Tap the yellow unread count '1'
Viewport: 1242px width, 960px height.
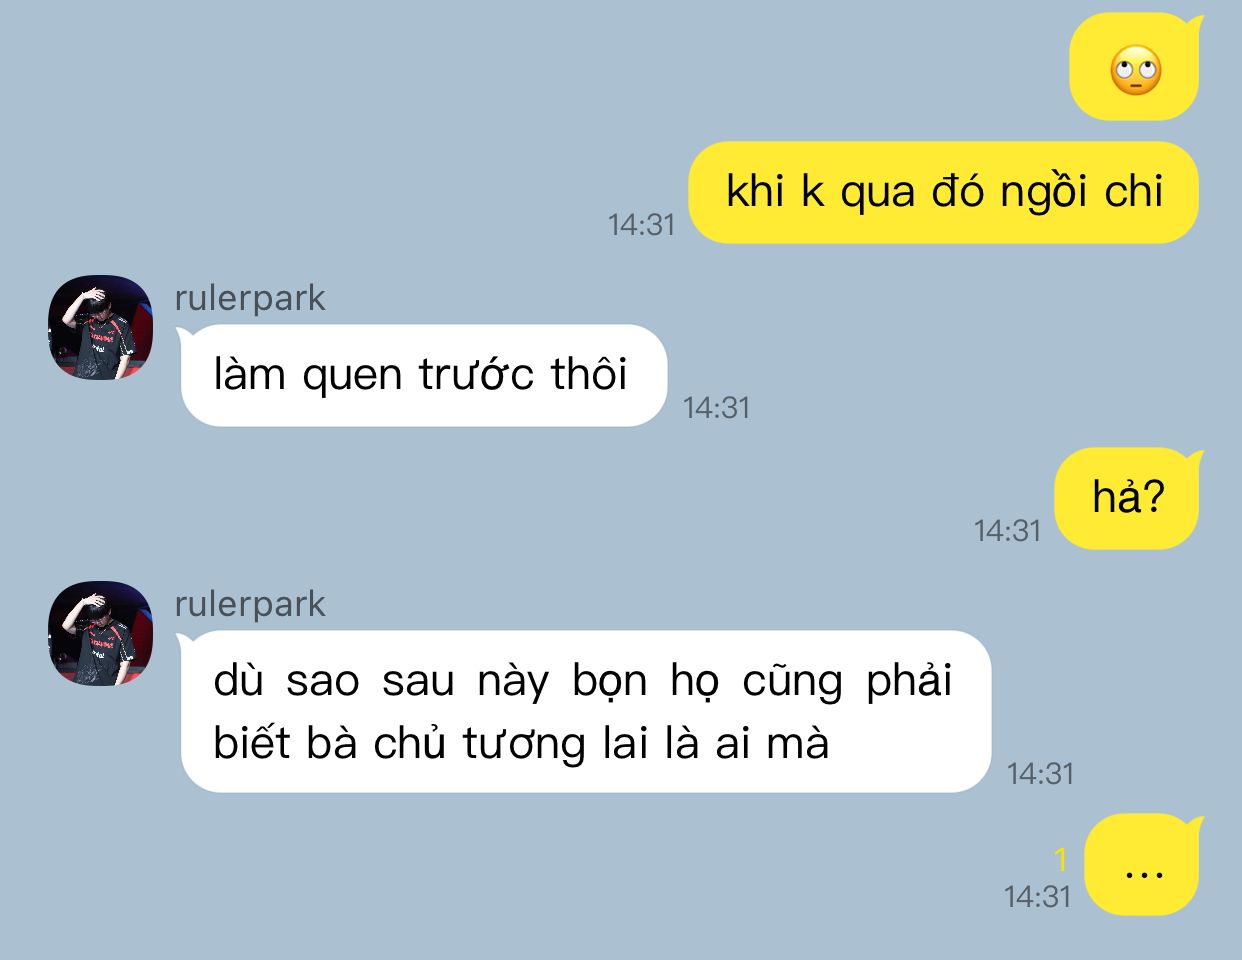pos(1061,859)
